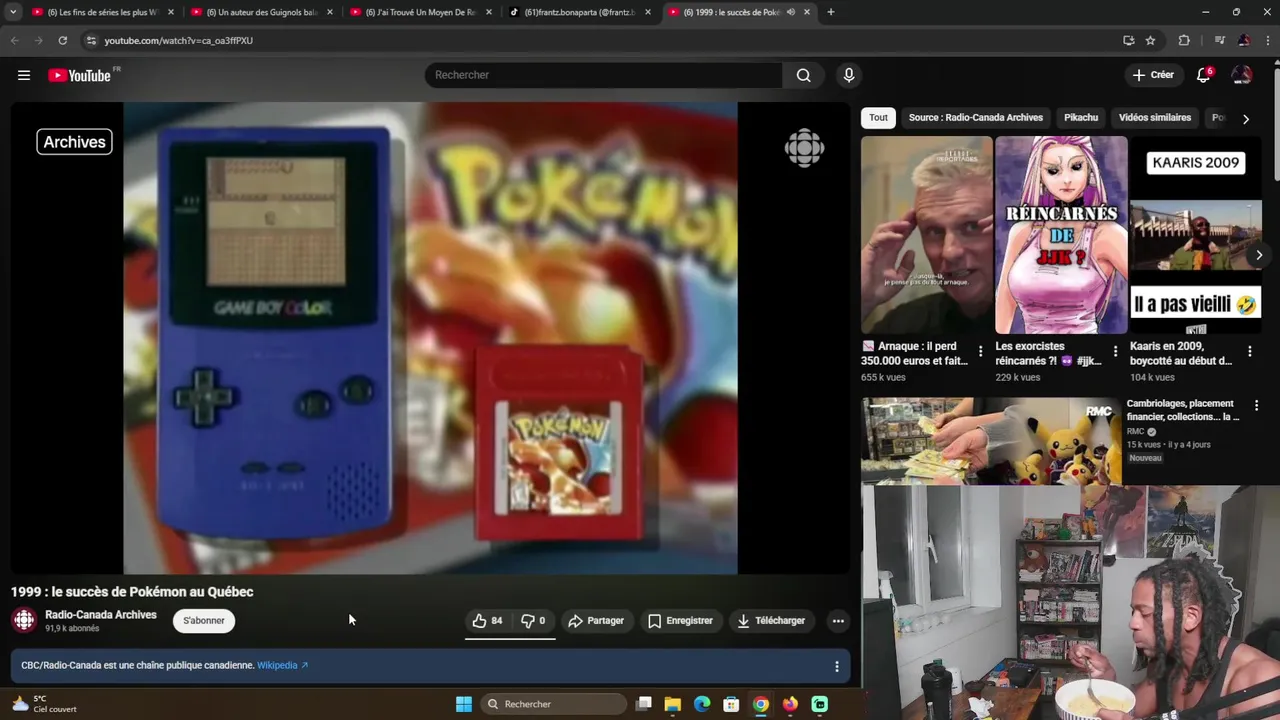Select the Source : Radio-Canada Archives chip

coord(975,118)
